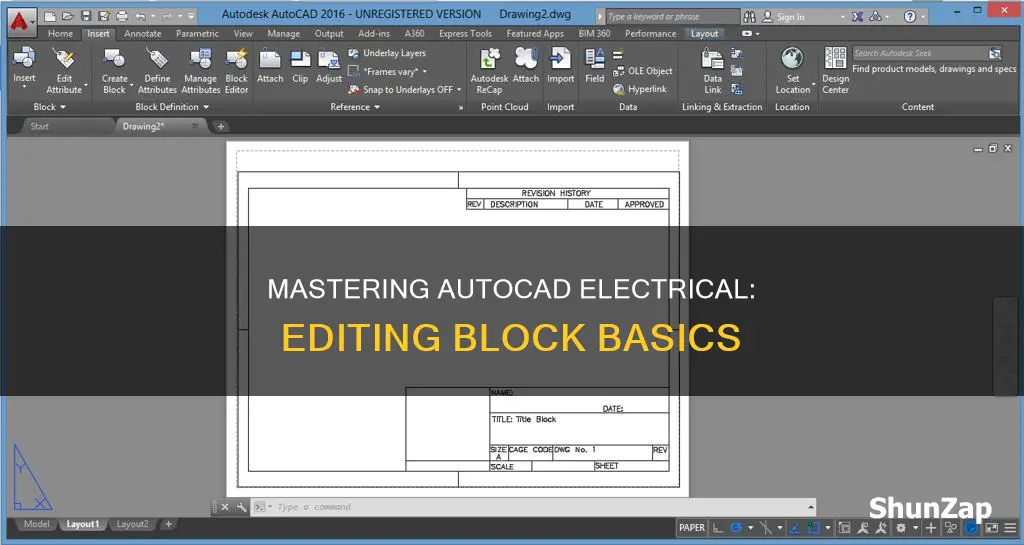This screenshot has height=545, width=1024.
Task: Open the polar tracking angle dropdown arrow
Action: click(750, 527)
